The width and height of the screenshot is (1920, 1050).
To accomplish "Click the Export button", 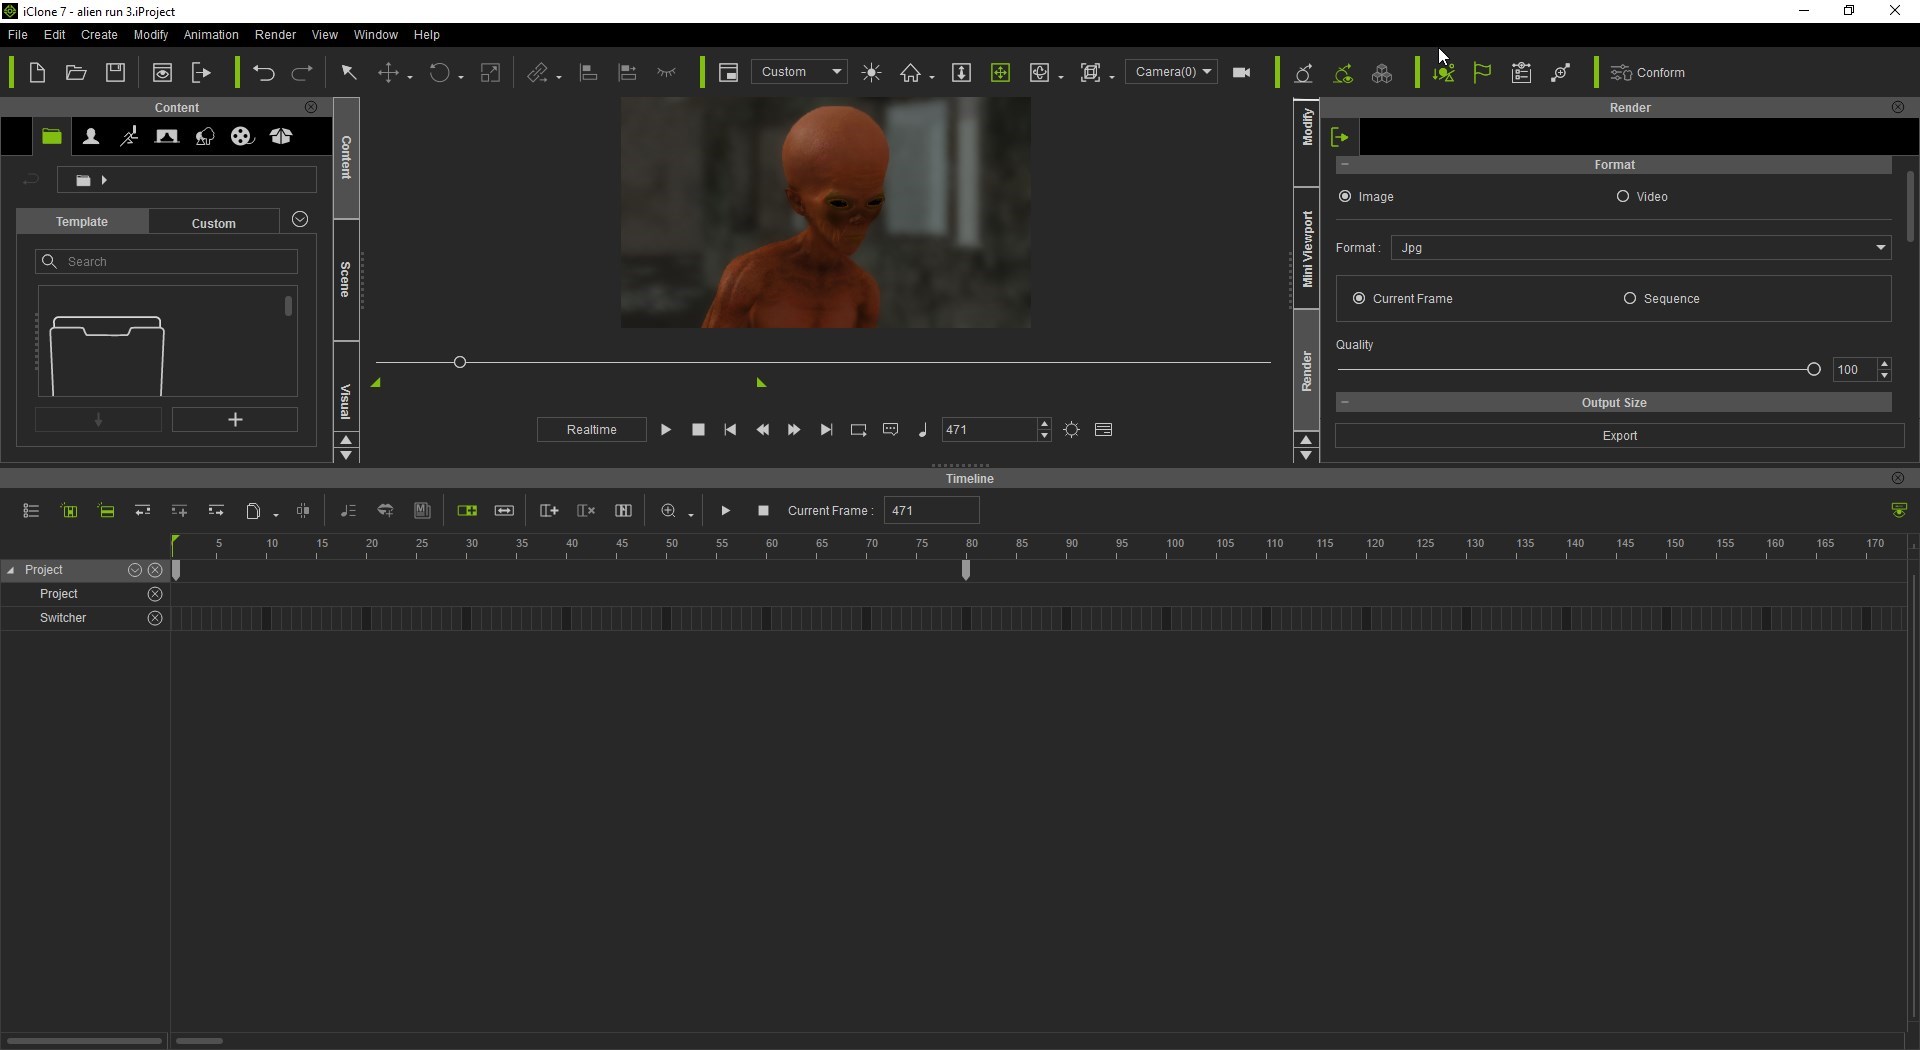I will [x=1619, y=436].
